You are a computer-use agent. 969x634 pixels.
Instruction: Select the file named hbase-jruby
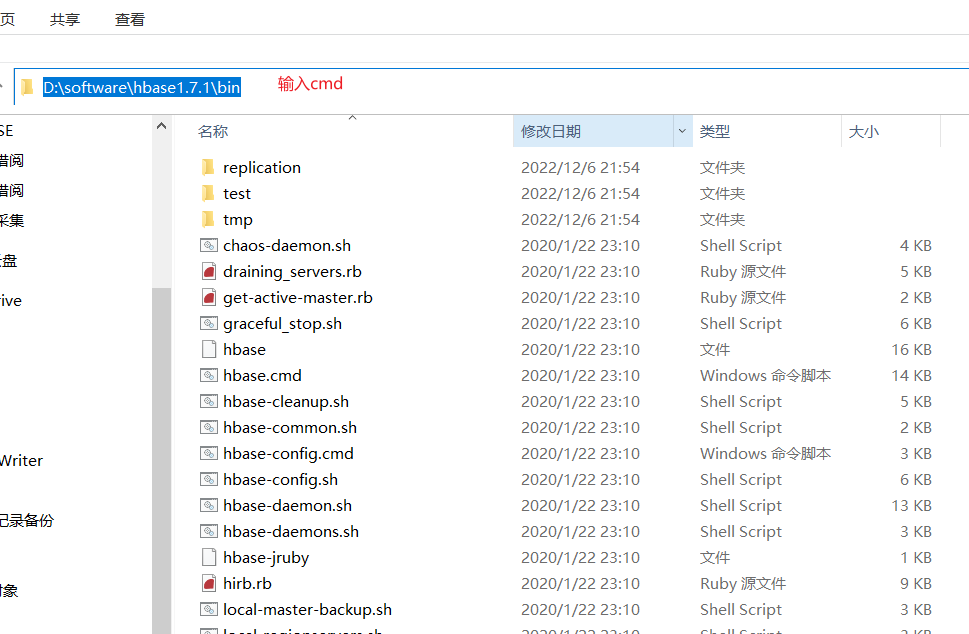266,558
